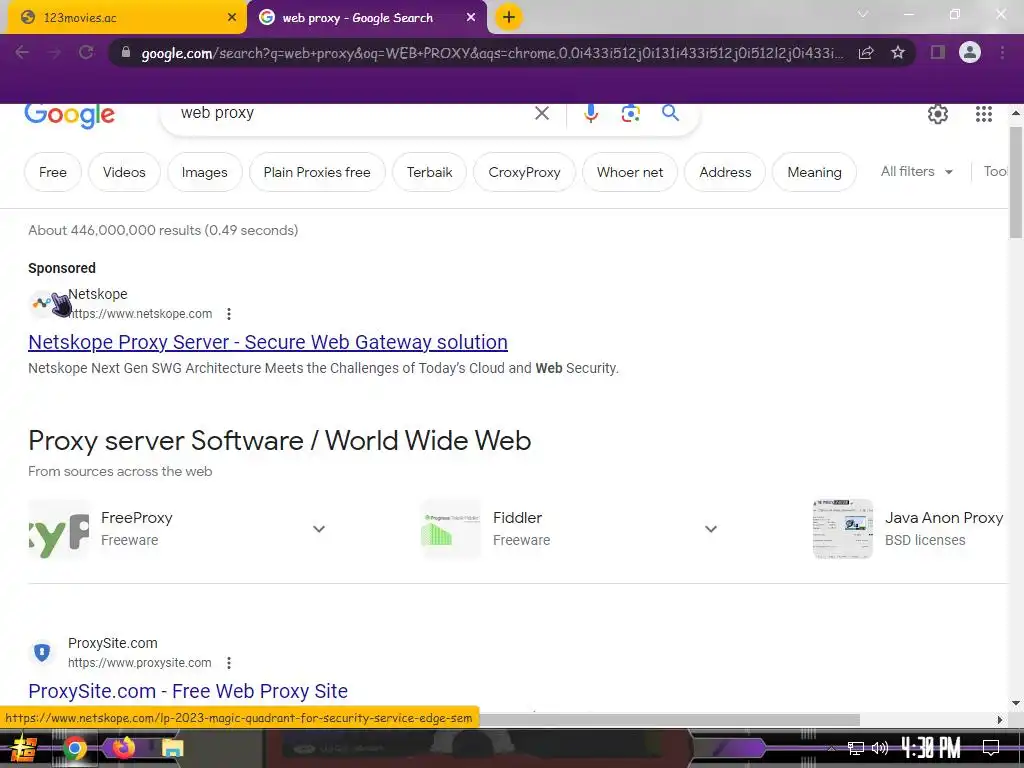The height and width of the screenshot is (768, 1024).
Task: Reload the current page
Action: pos(86,52)
